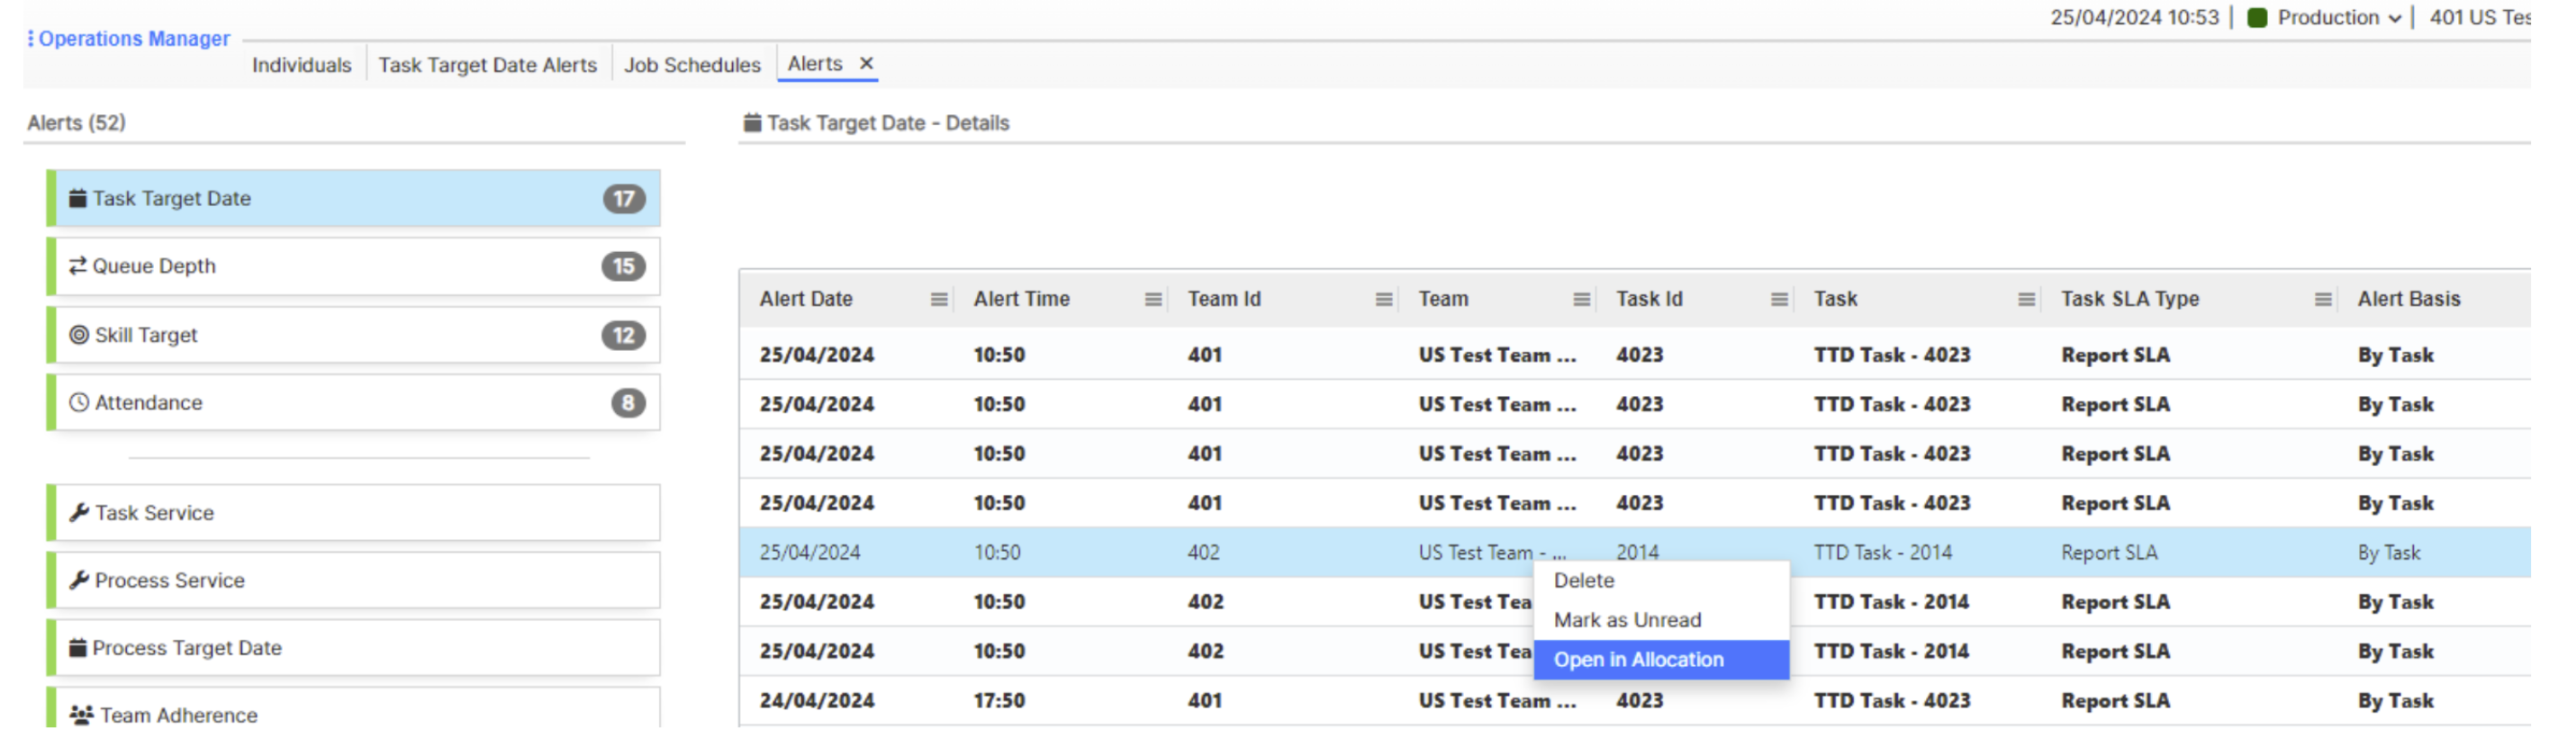Sort by Task SLA Type column header
The height and width of the screenshot is (747, 2576).
coord(2130,299)
